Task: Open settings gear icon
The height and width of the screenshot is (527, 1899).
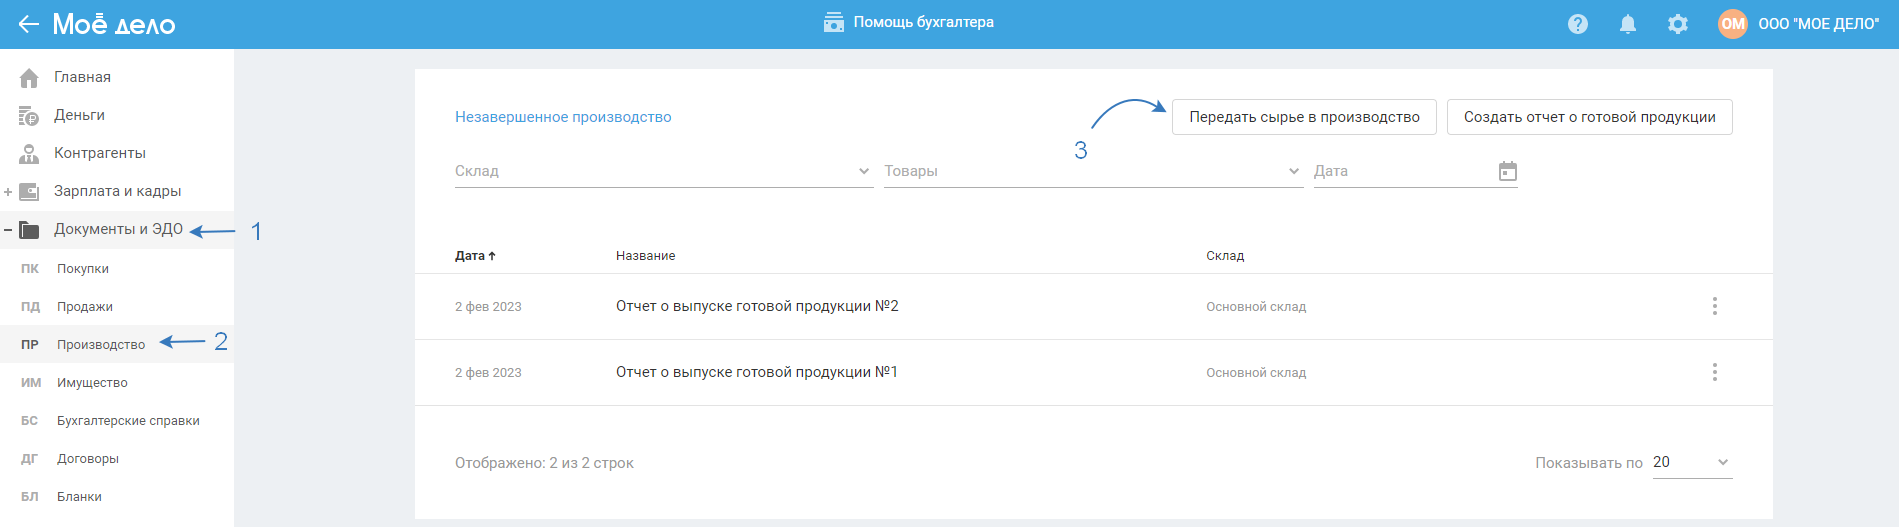Action: 1678,24
